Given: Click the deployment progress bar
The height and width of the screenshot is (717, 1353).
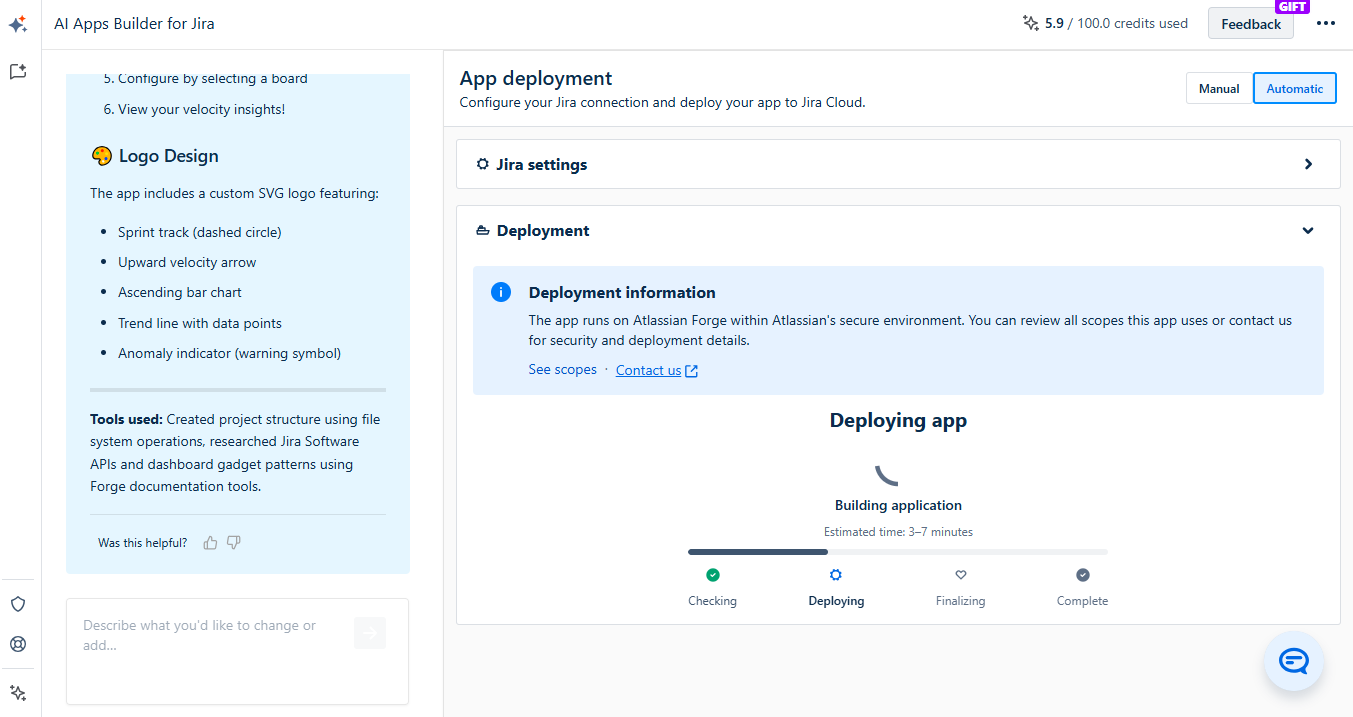Looking at the screenshot, I should point(897,552).
